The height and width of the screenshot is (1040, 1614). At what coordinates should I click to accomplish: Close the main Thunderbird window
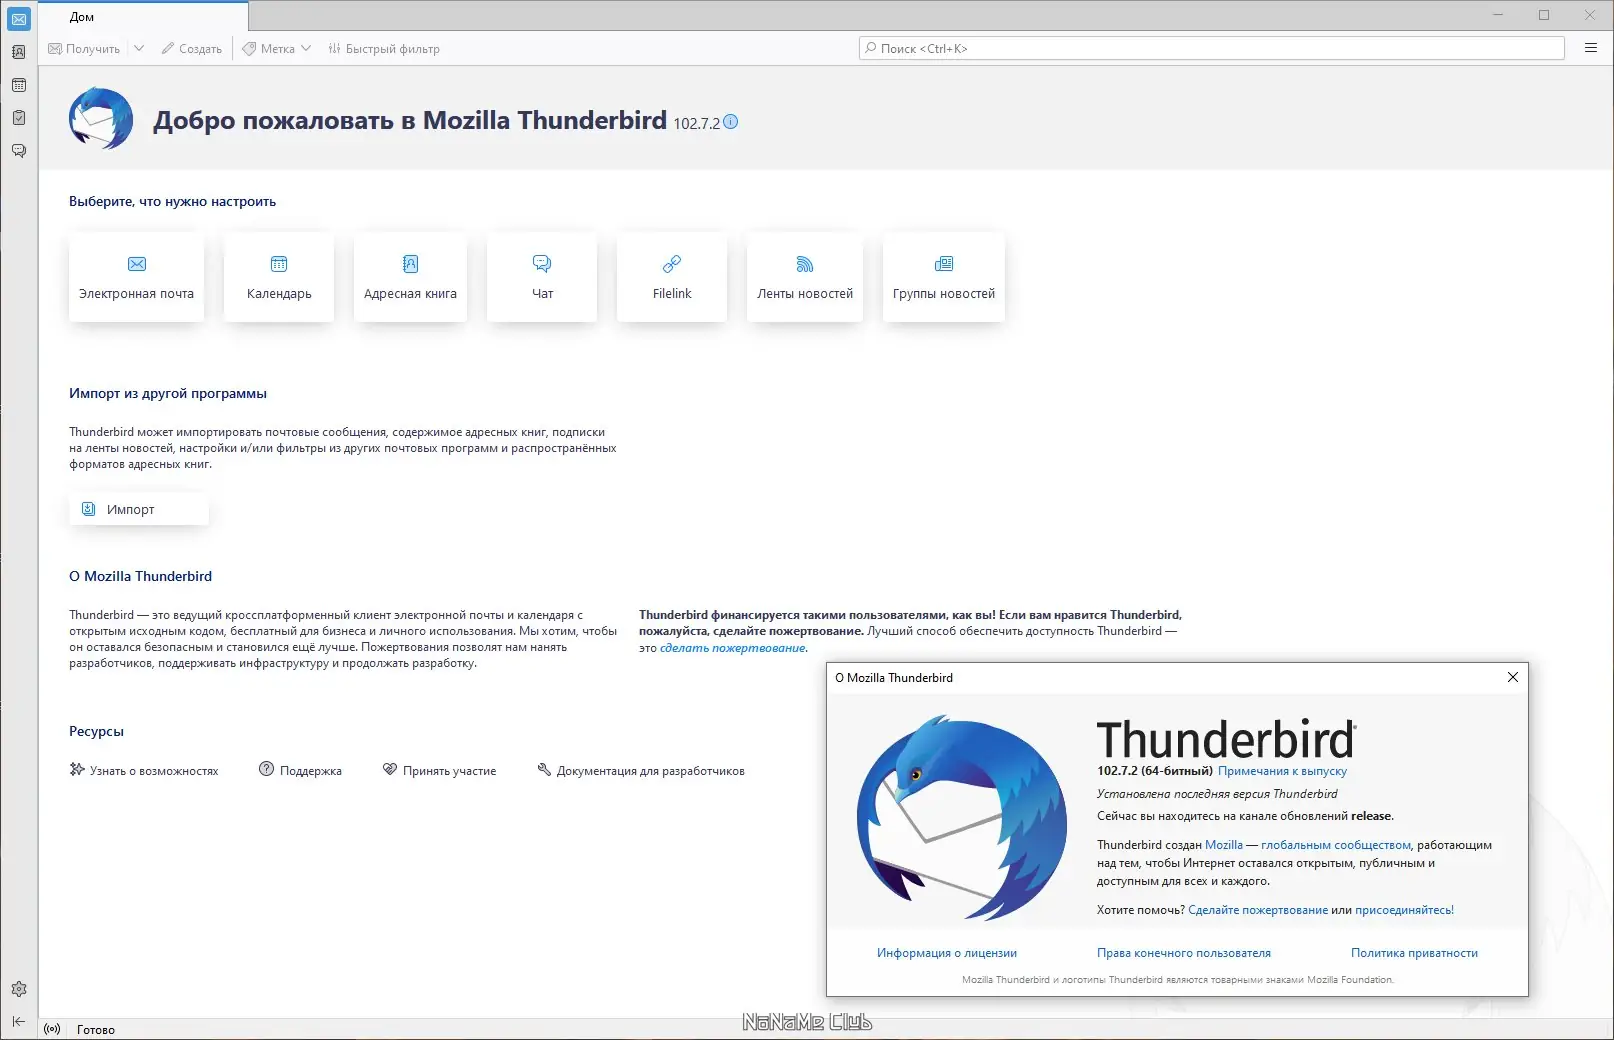point(1590,15)
